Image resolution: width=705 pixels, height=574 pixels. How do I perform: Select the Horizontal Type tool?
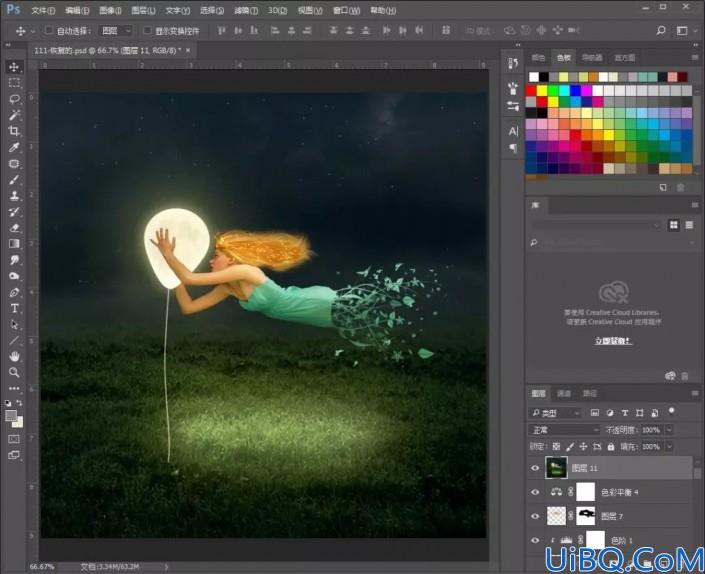pos(14,308)
